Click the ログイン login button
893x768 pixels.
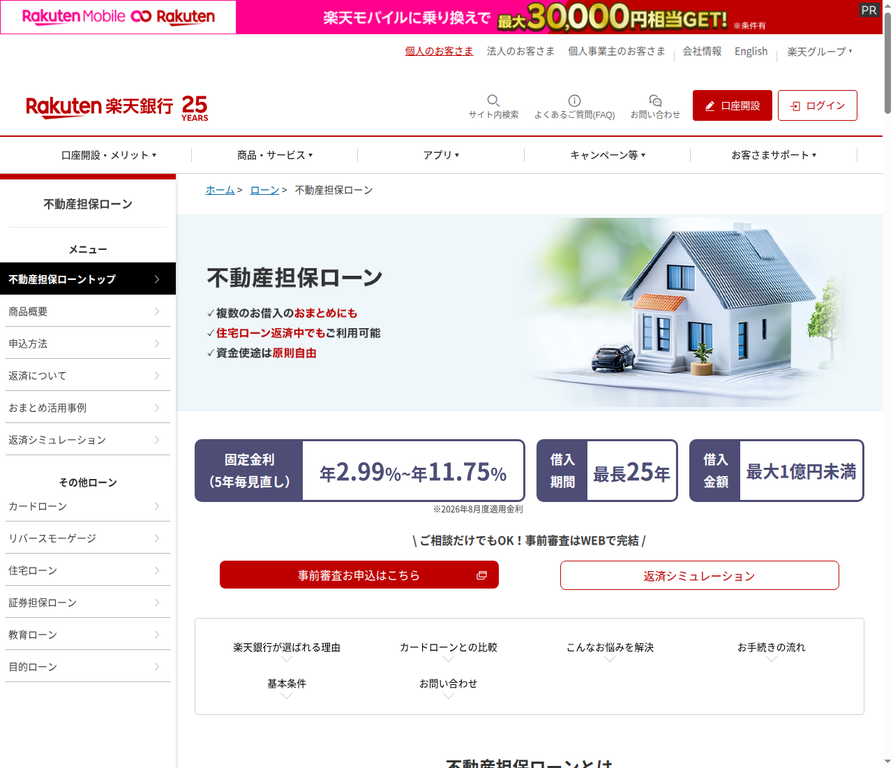[x=817, y=105]
